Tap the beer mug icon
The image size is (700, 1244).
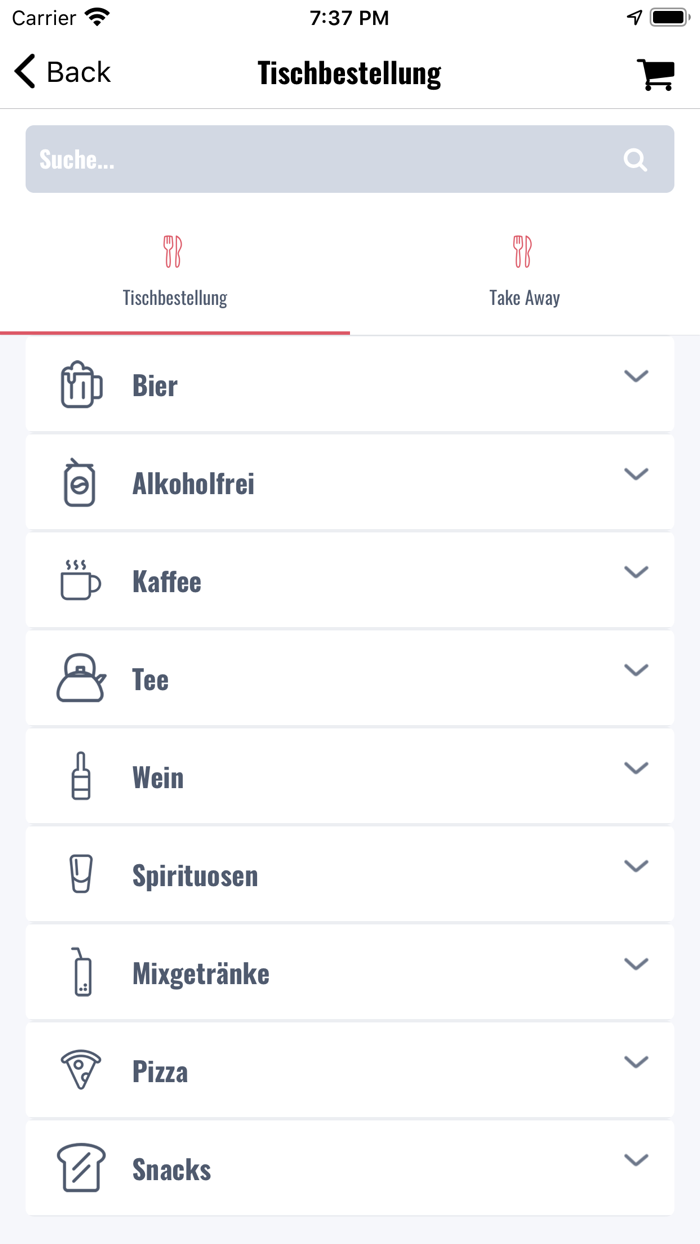pos(81,385)
